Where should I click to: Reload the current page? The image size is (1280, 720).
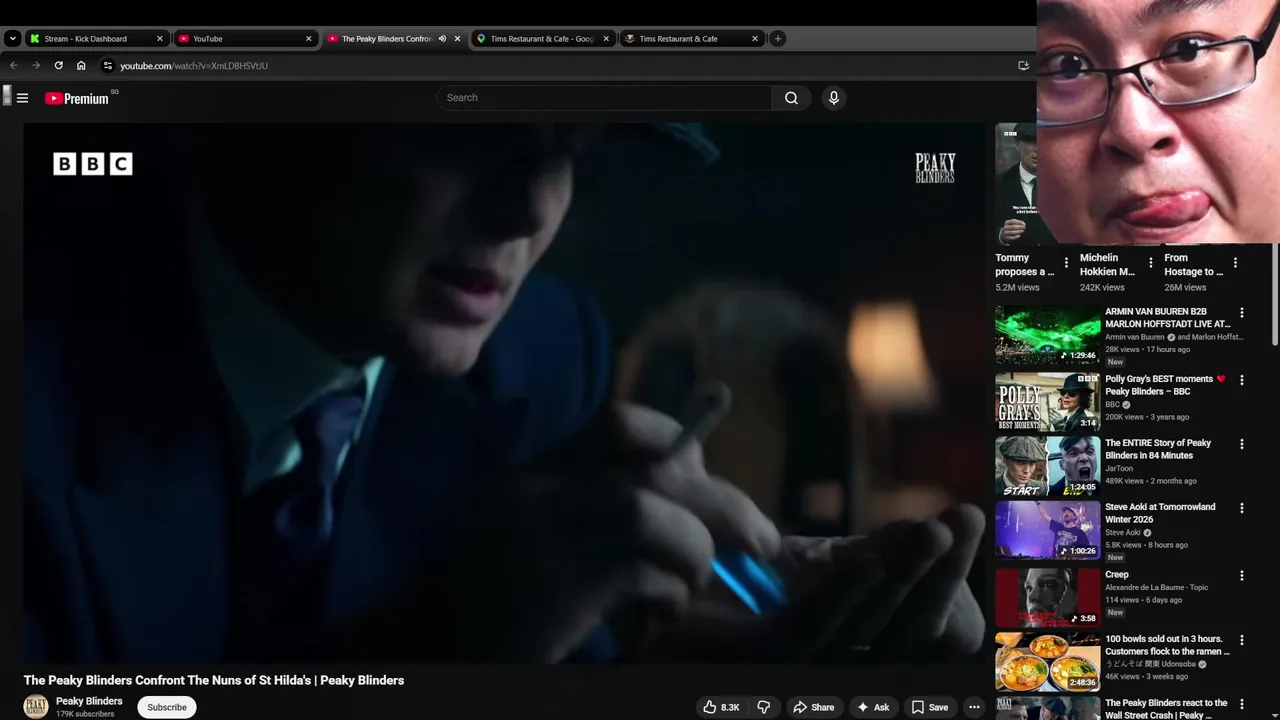[x=58, y=66]
